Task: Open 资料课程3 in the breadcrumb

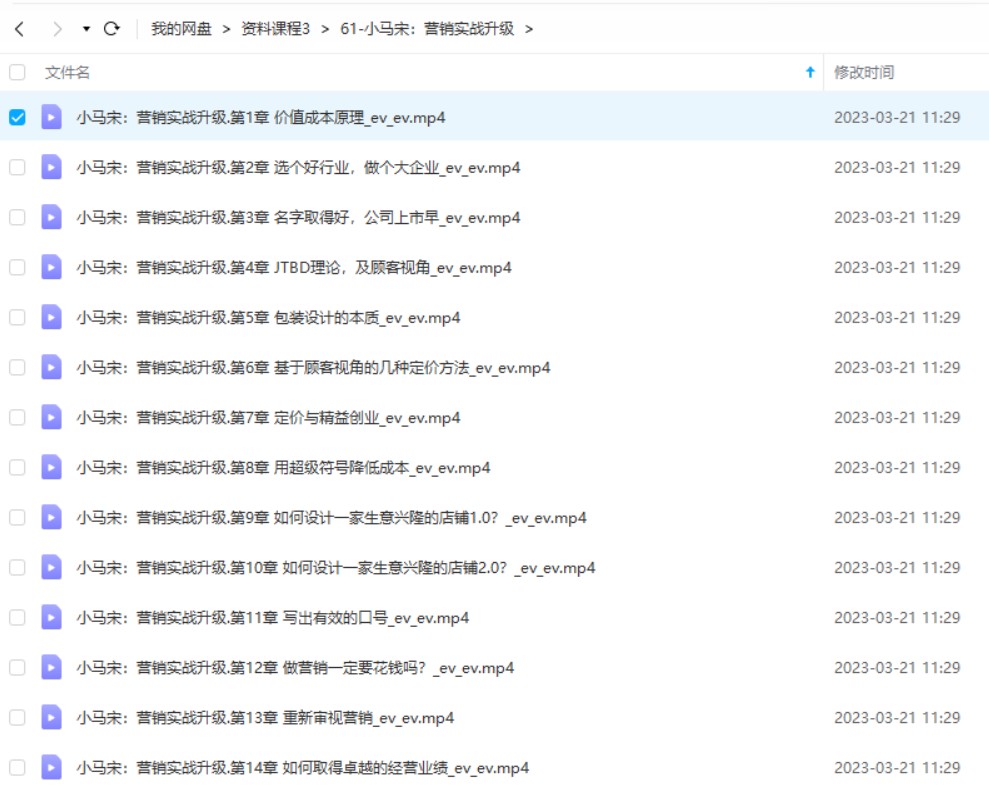Action: coord(276,29)
